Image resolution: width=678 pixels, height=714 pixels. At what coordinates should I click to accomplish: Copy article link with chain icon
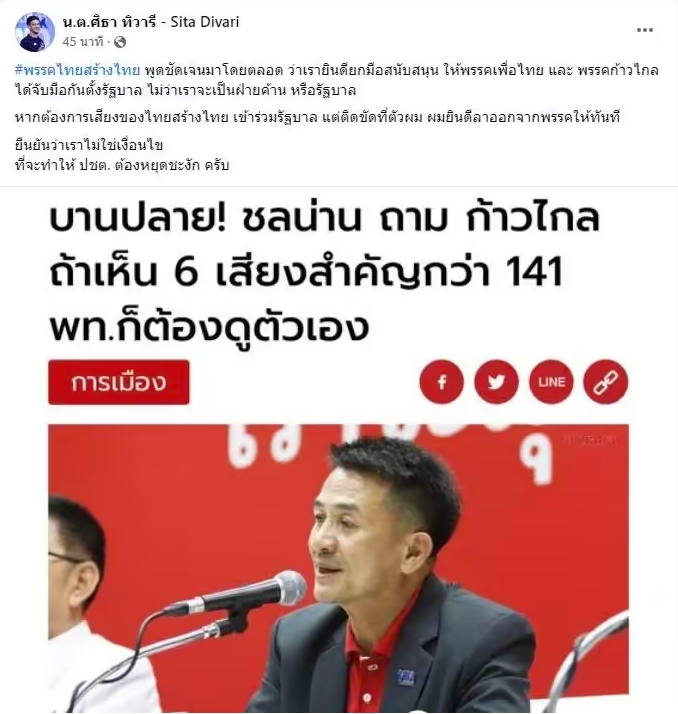point(606,382)
